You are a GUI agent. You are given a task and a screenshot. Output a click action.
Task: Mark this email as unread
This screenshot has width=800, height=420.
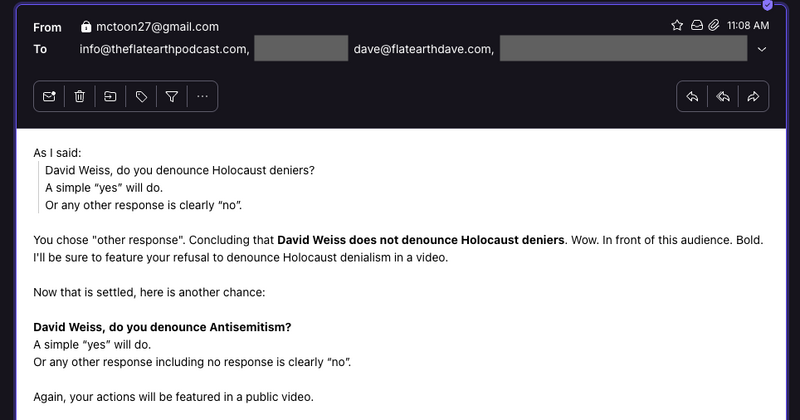pyautogui.click(x=49, y=96)
